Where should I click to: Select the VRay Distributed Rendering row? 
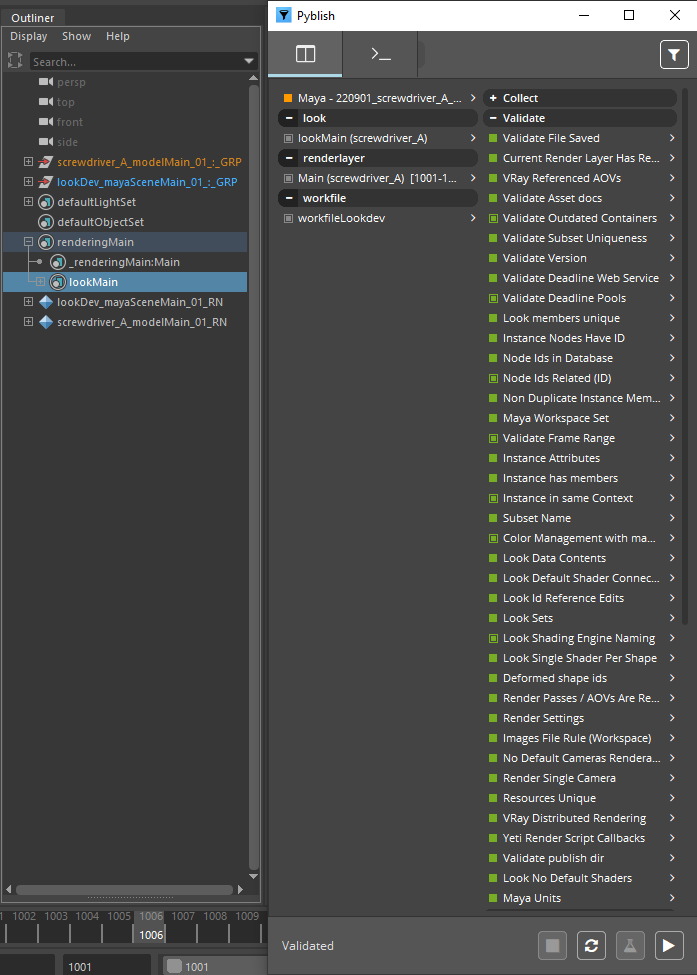pos(579,818)
